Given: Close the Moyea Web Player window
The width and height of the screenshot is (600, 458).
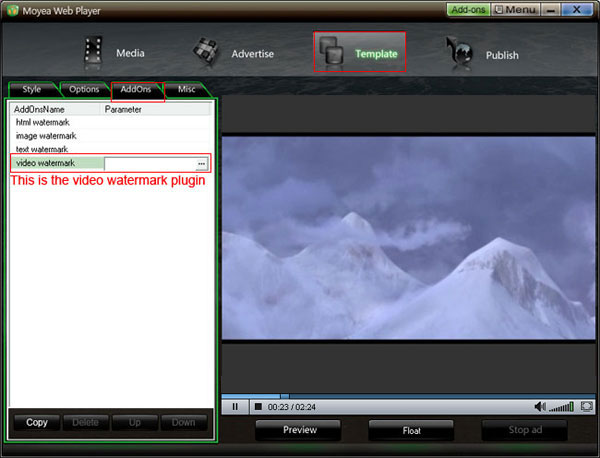Looking at the screenshot, I should click(x=577, y=10).
